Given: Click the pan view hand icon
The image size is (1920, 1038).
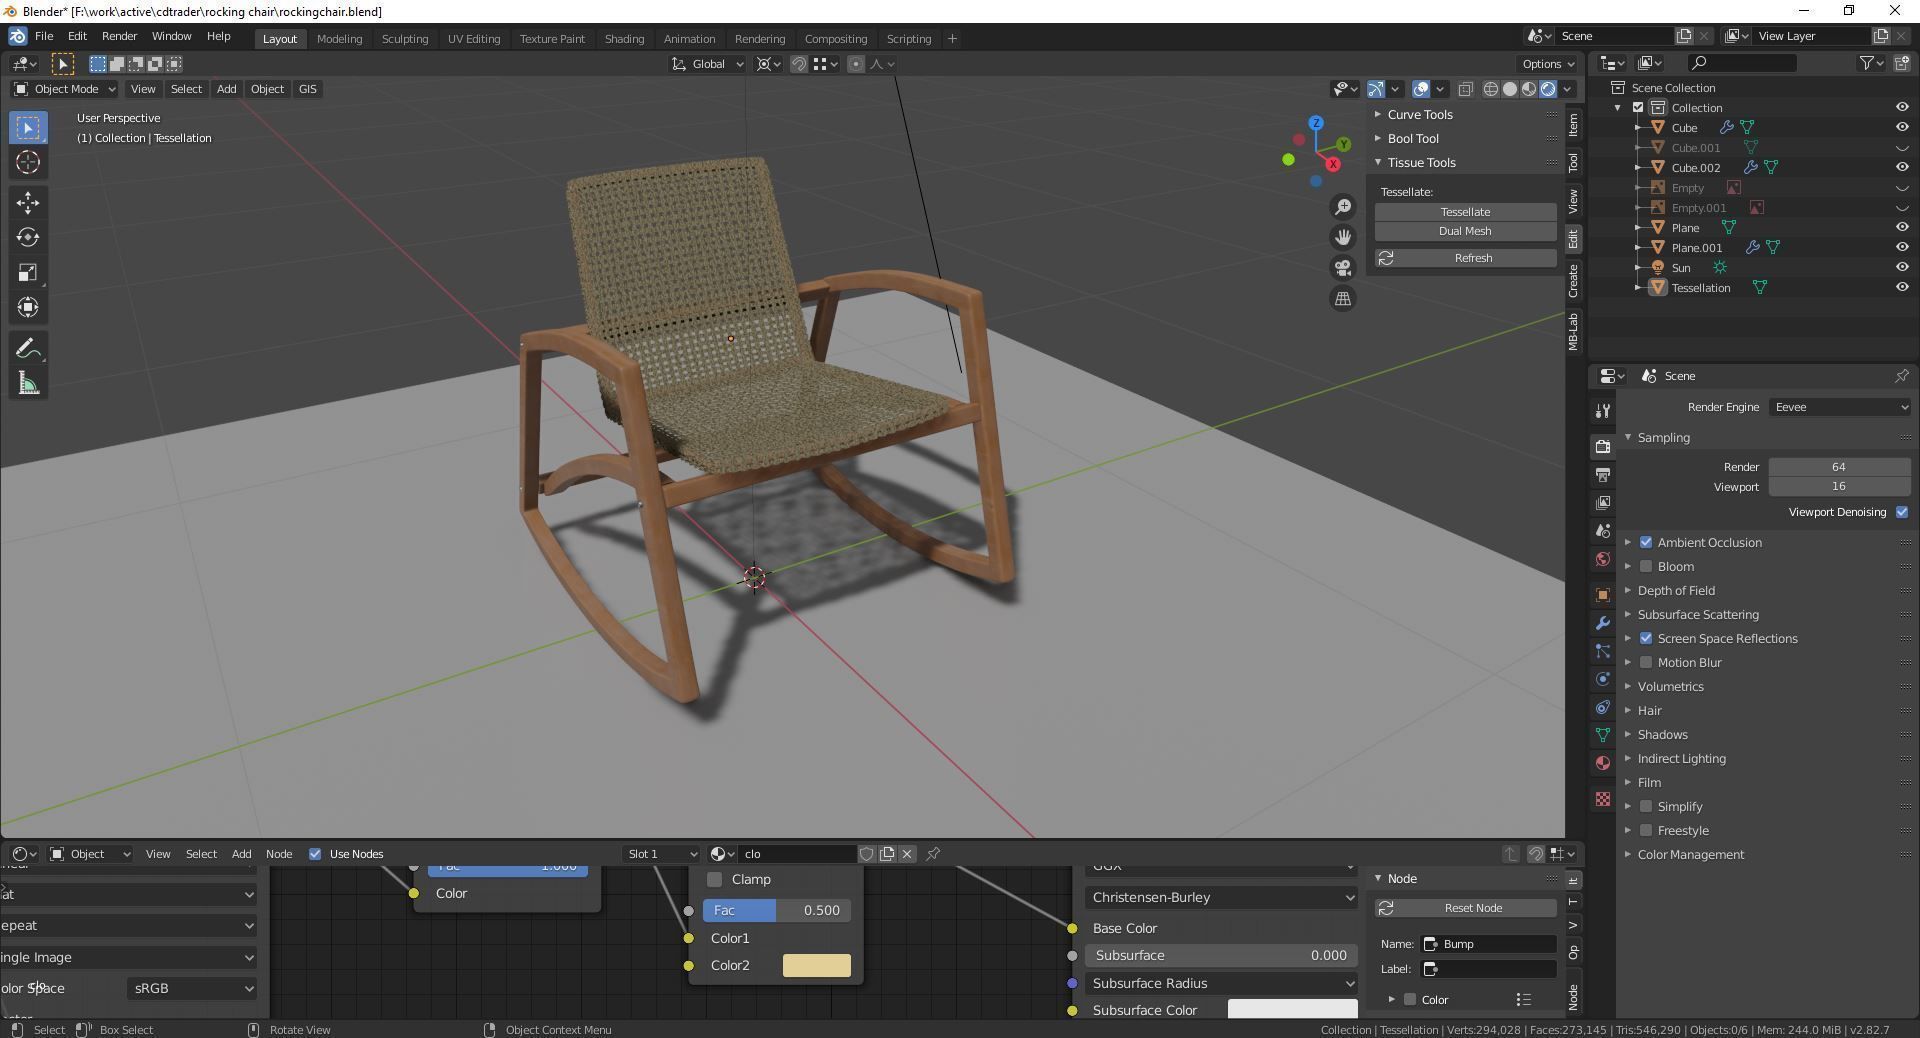Looking at the screenshot, I should tap(1343, 237).
